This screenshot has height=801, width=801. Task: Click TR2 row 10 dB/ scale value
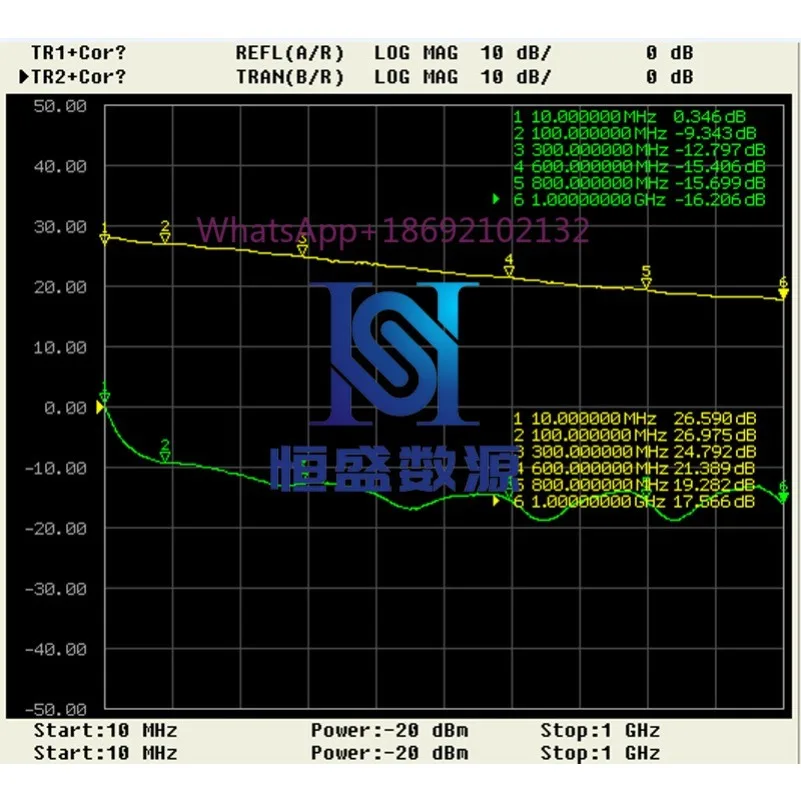pos(516,78)
